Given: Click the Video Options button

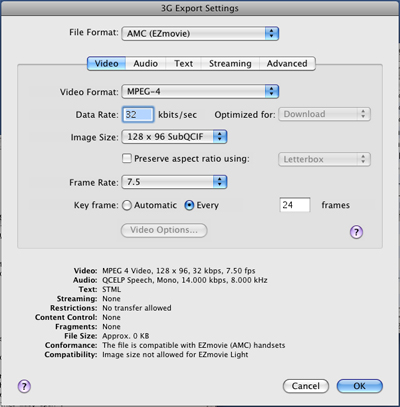Looking at the screenshot, I should (x=164, y=230).
